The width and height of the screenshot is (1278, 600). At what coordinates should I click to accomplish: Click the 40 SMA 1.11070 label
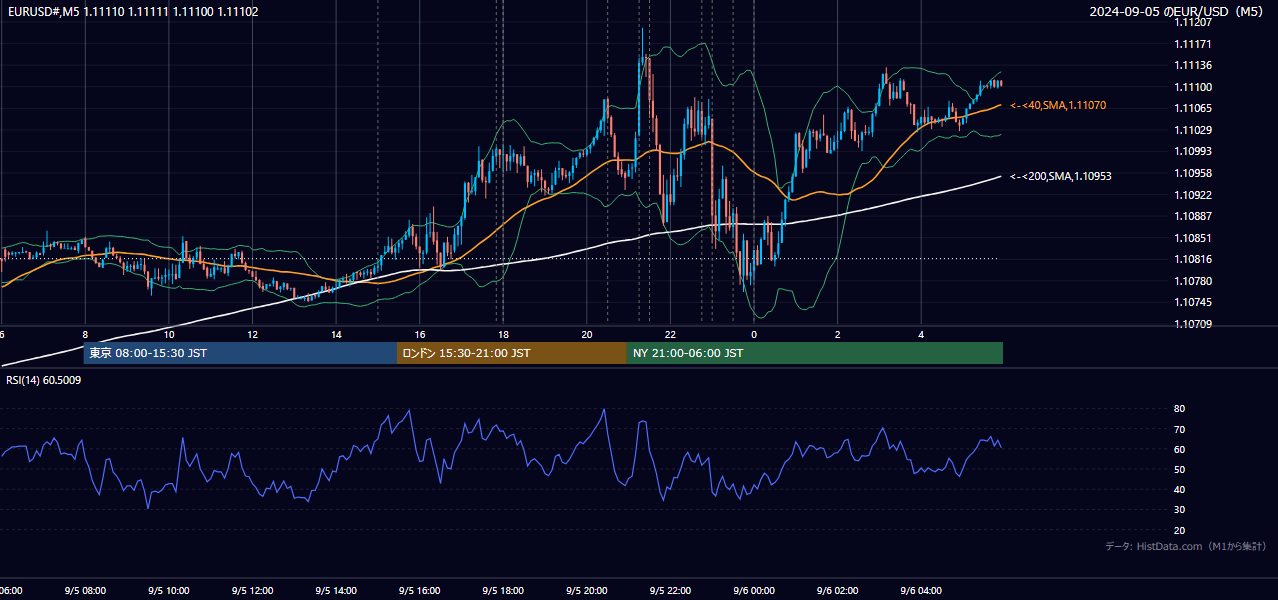tap(1058, 105)
